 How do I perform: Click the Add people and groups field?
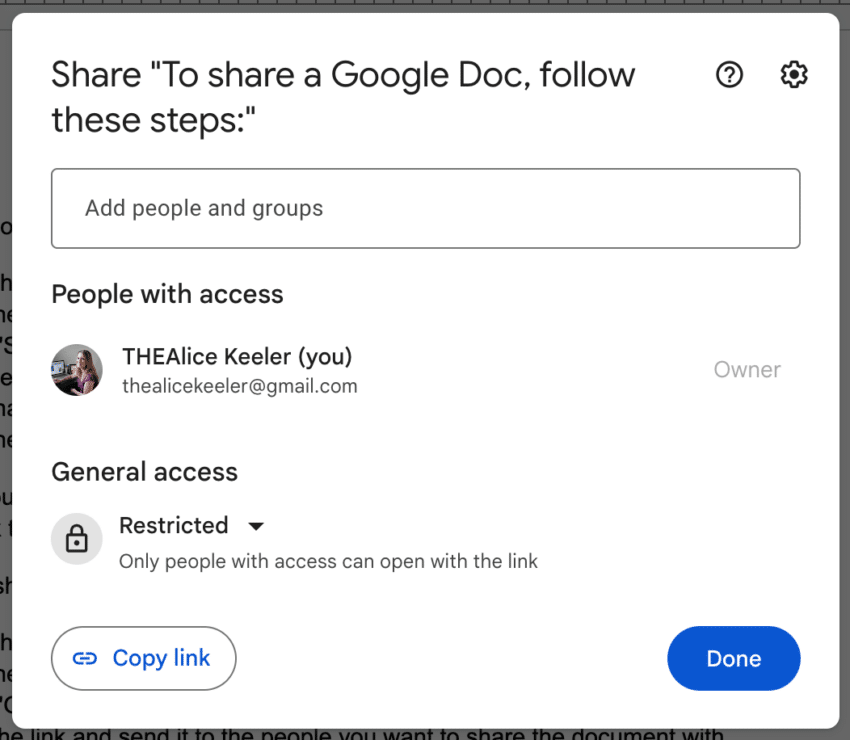tap(426, 208)
